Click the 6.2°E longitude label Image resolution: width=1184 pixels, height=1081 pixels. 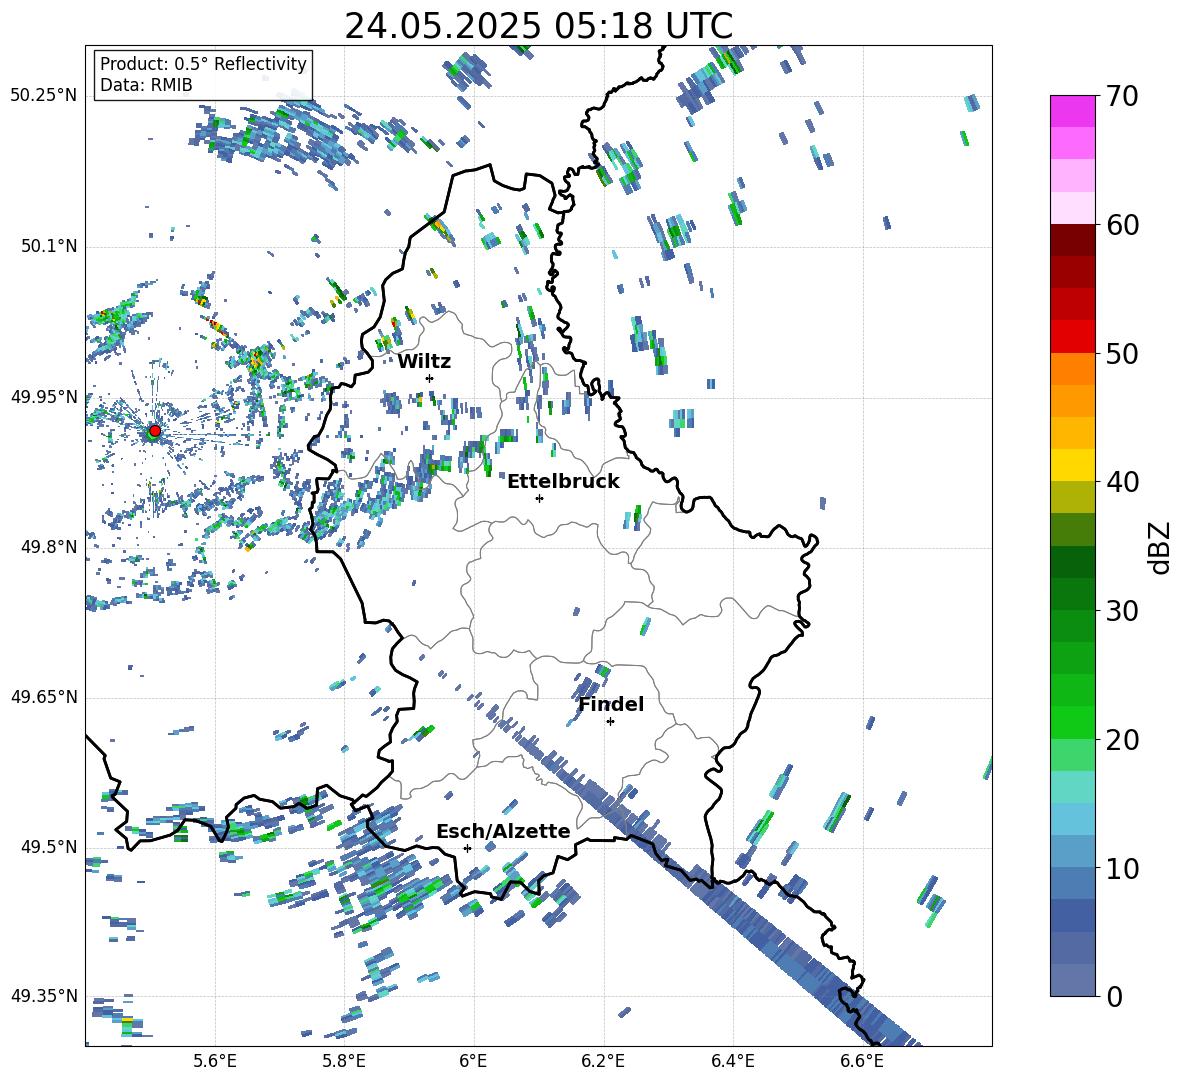click(x=603, y=1061)
